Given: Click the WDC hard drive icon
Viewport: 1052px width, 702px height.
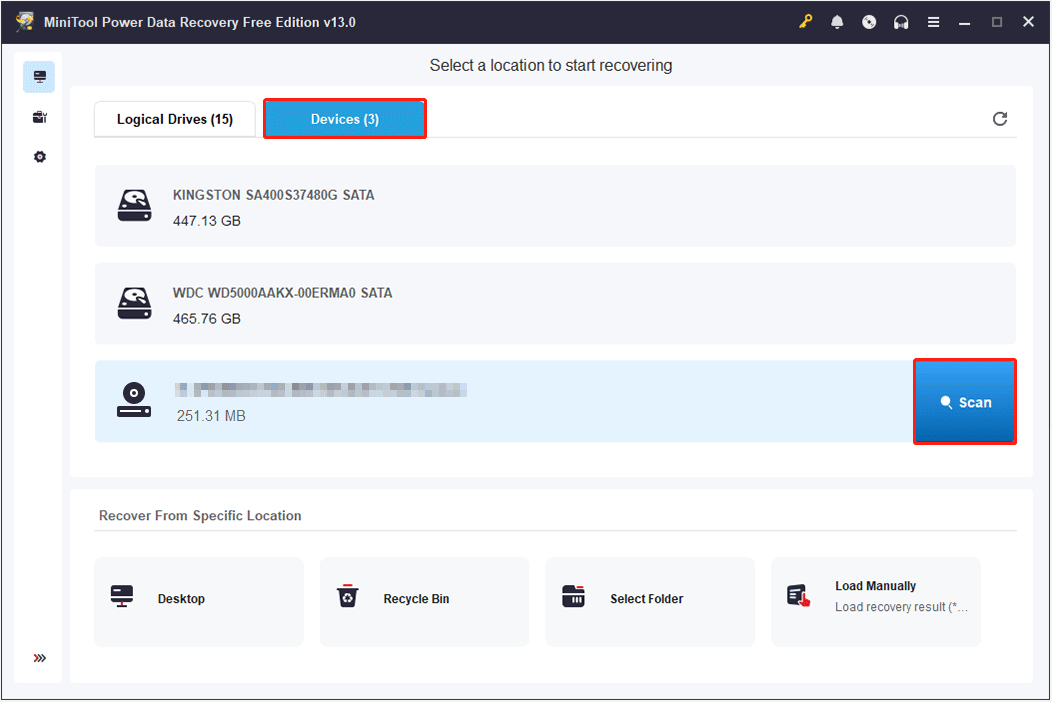Looking at the screenshot, I should [x=134, y=303].
